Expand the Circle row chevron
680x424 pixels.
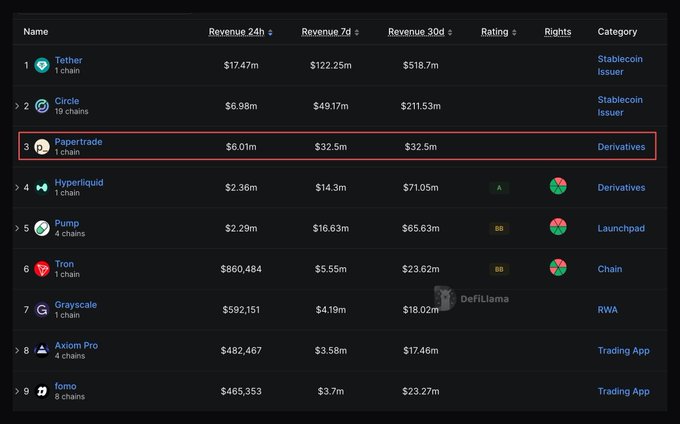(17, 106)
